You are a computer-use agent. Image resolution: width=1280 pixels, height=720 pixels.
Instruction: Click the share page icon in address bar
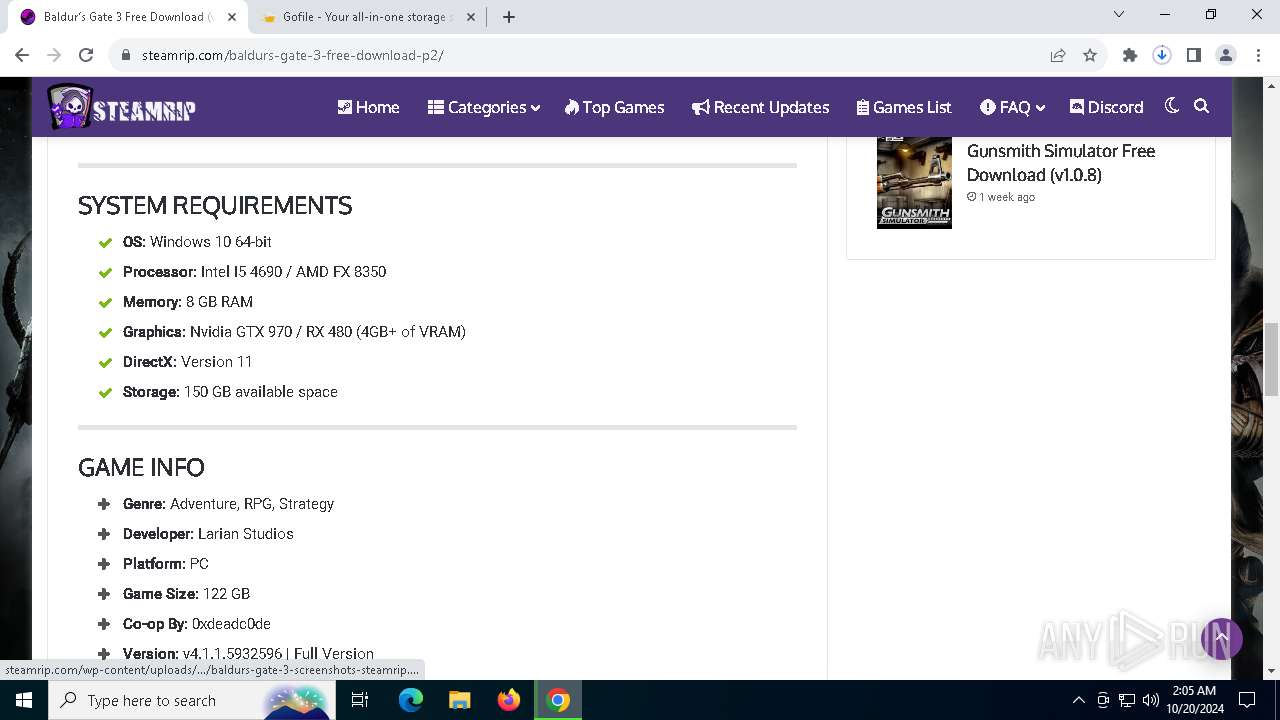click(x=1058, y=55)
